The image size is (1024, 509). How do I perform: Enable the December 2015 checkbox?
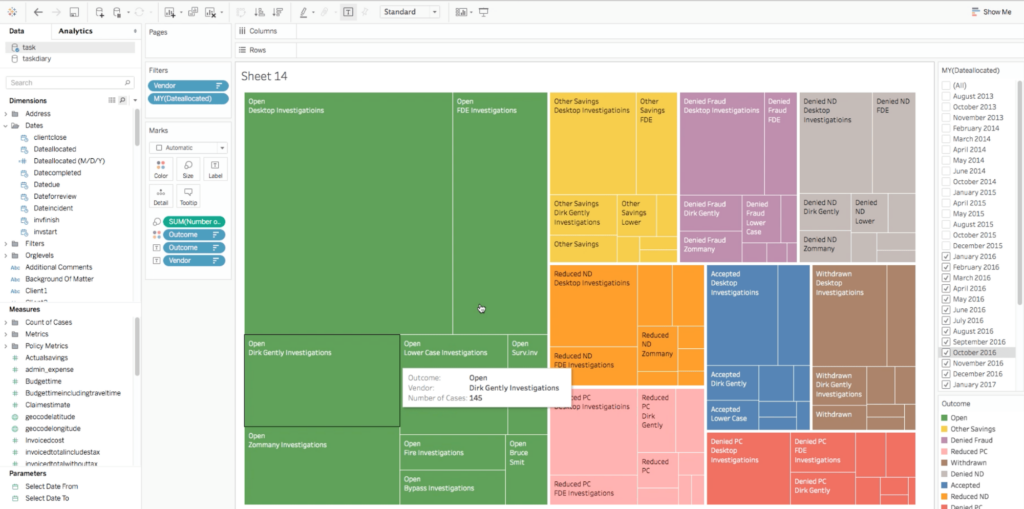coord(946,245)
